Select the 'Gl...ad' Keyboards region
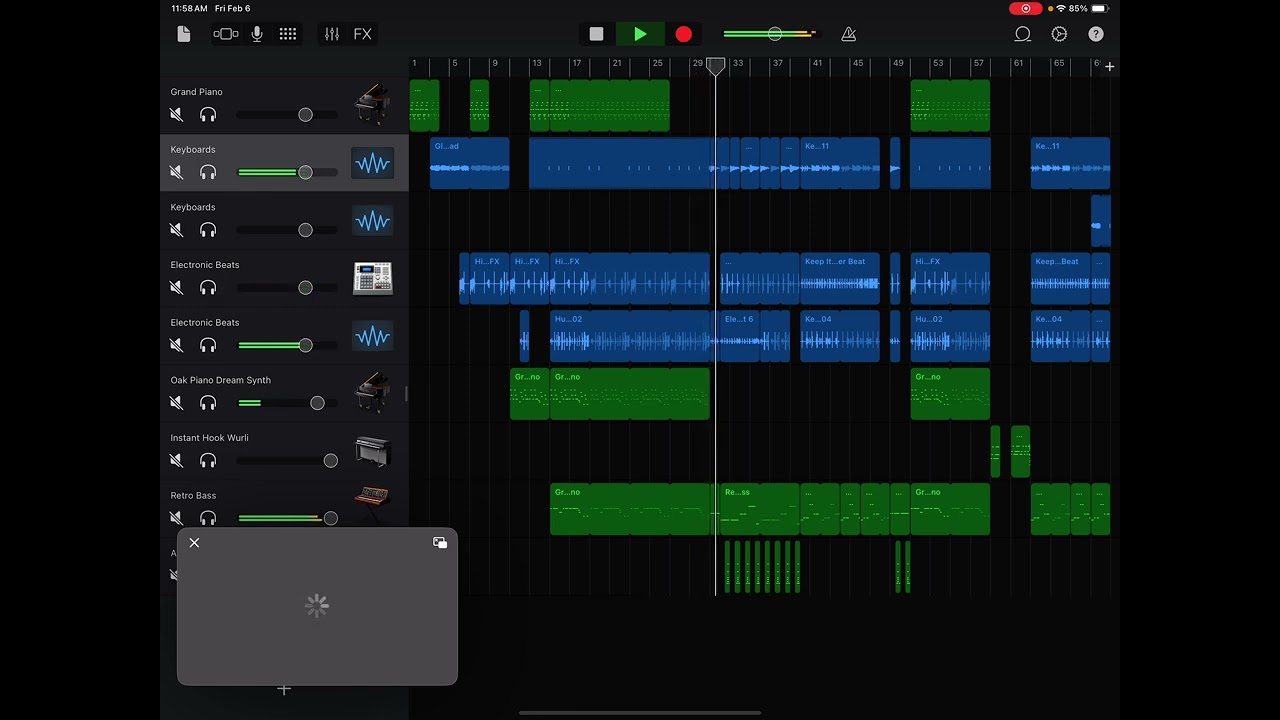The height and width of the screenshot is (720, 1280). (x=470, y=163)
